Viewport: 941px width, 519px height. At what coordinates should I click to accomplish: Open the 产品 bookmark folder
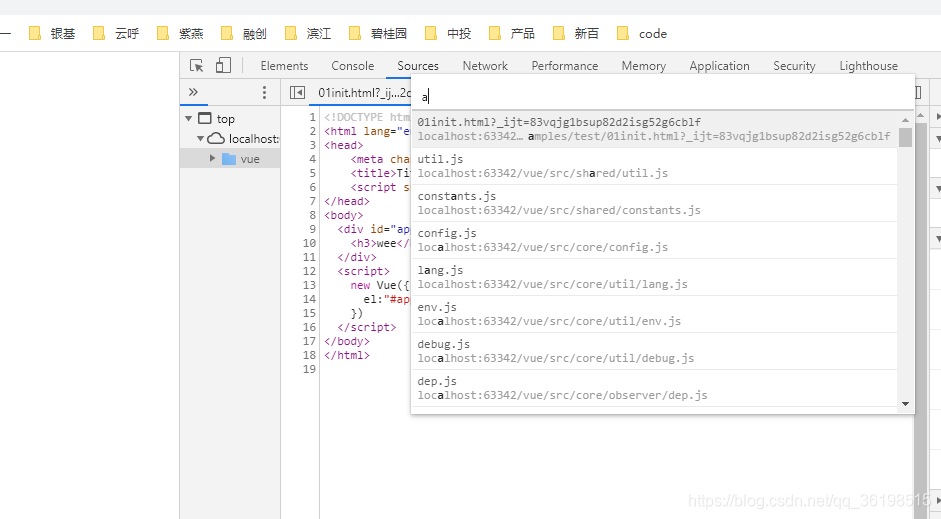(512, 34)
